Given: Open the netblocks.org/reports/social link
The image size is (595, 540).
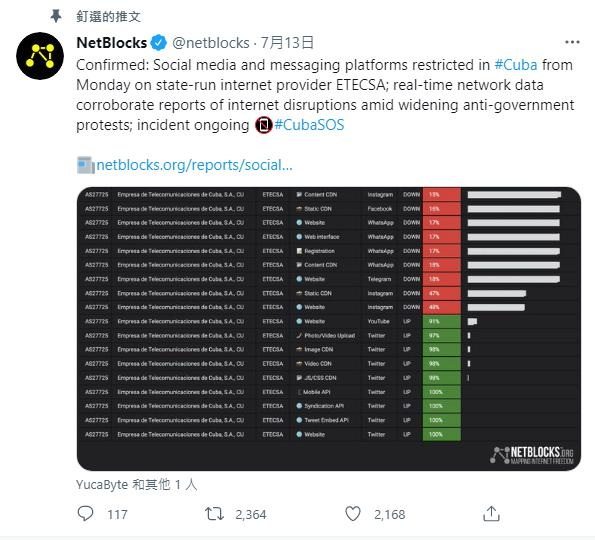Looking at the screenshot, I should pyautogui.click(x=195, y=165).
